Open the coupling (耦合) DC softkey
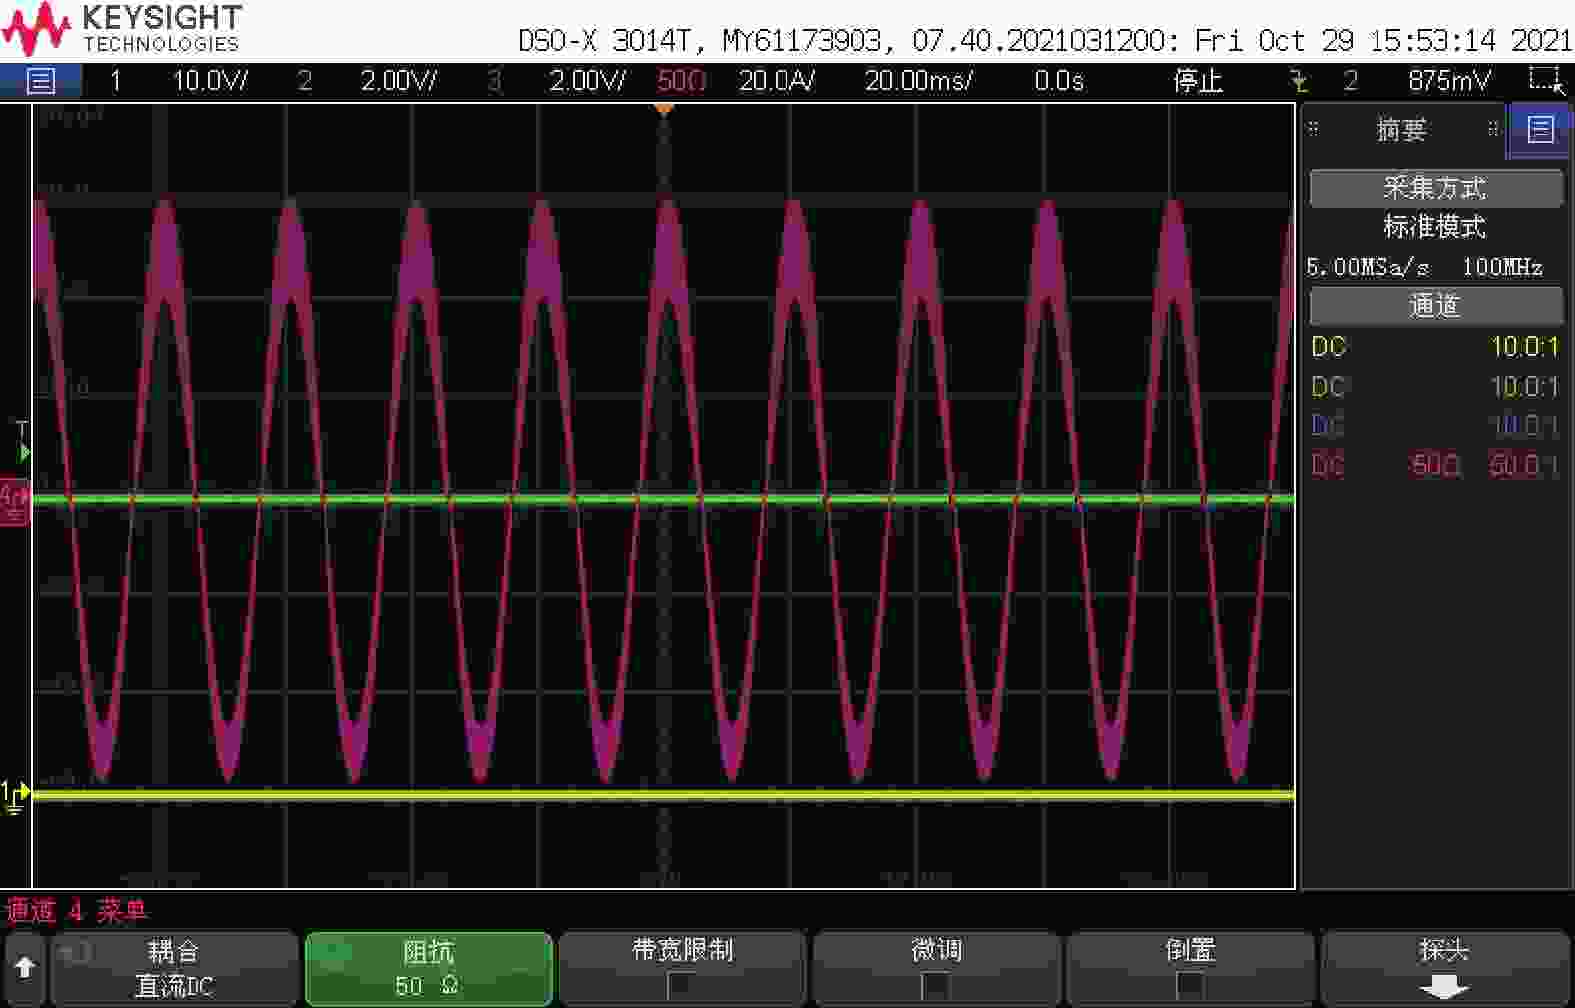The width and height of the screenshot is (1575, 1008). (174, 968)
